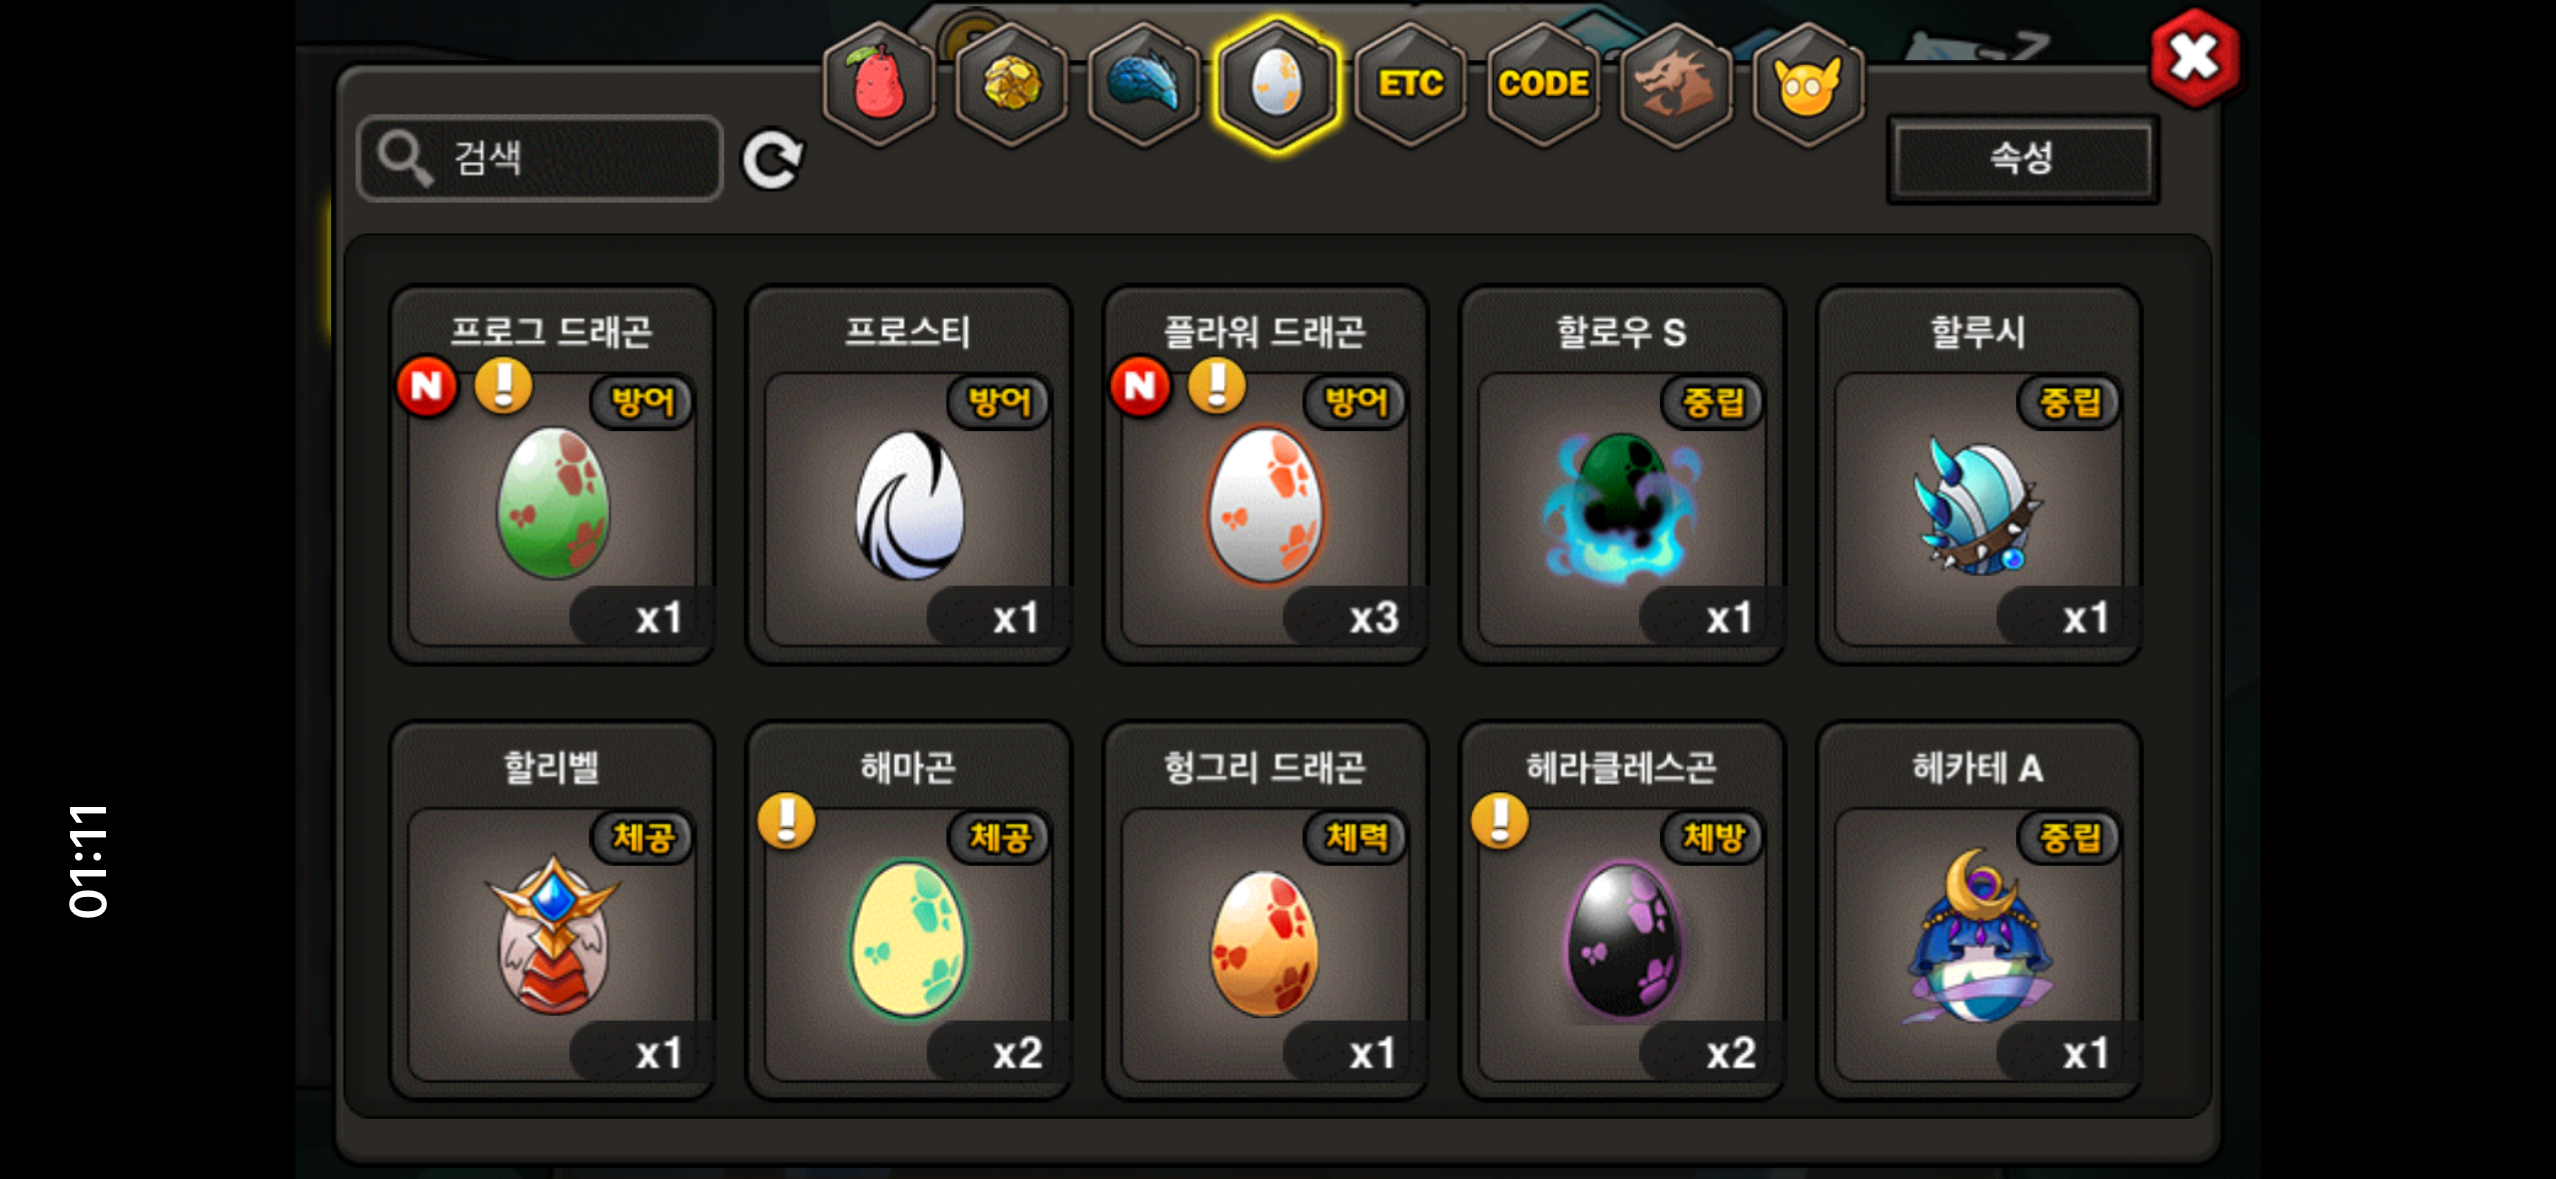Open the 속성 attribute filter

pyautogui.click(x=2022, y=158)
